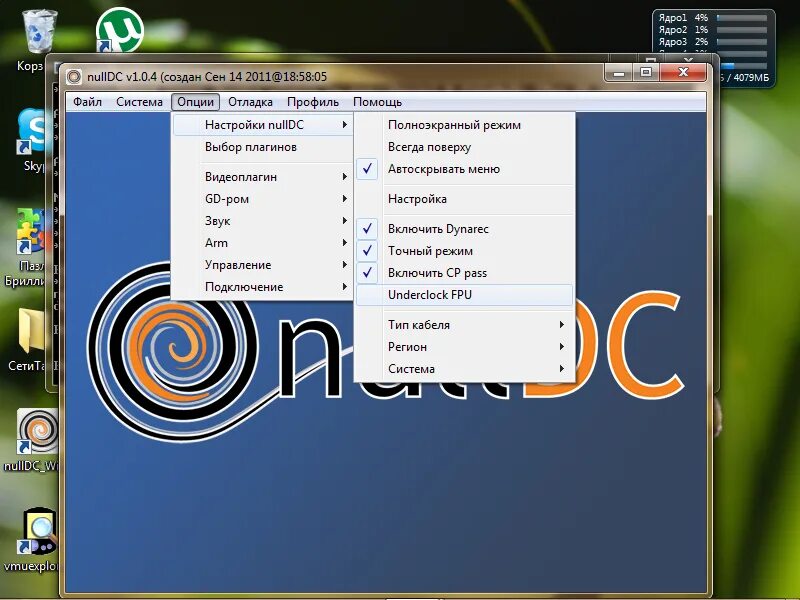
Task: Click the '4079МБ' memory readout in gadget
Action: click(x=751, y=78)
